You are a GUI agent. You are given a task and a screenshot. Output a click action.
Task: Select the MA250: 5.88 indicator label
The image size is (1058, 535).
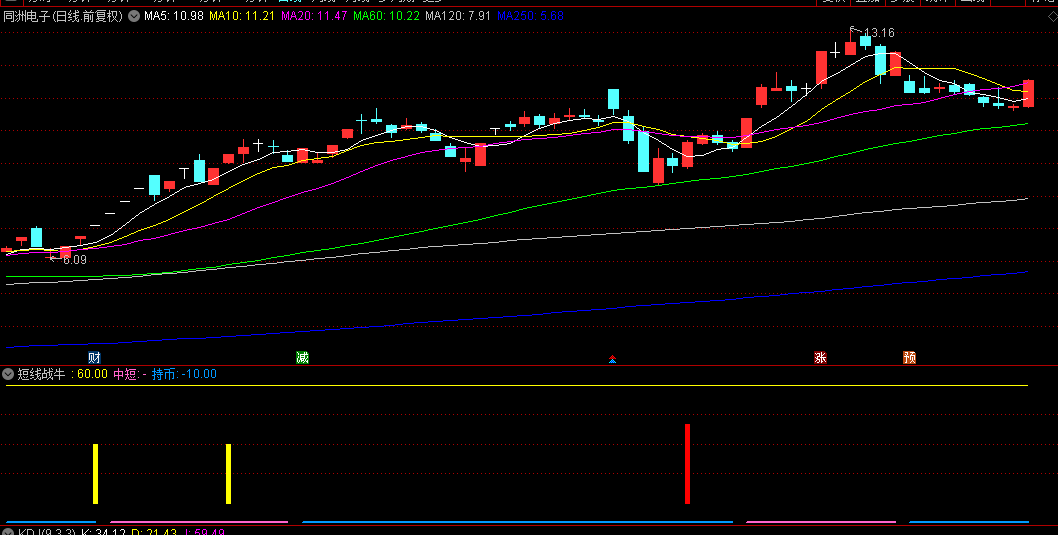click(x=530, y=16)
